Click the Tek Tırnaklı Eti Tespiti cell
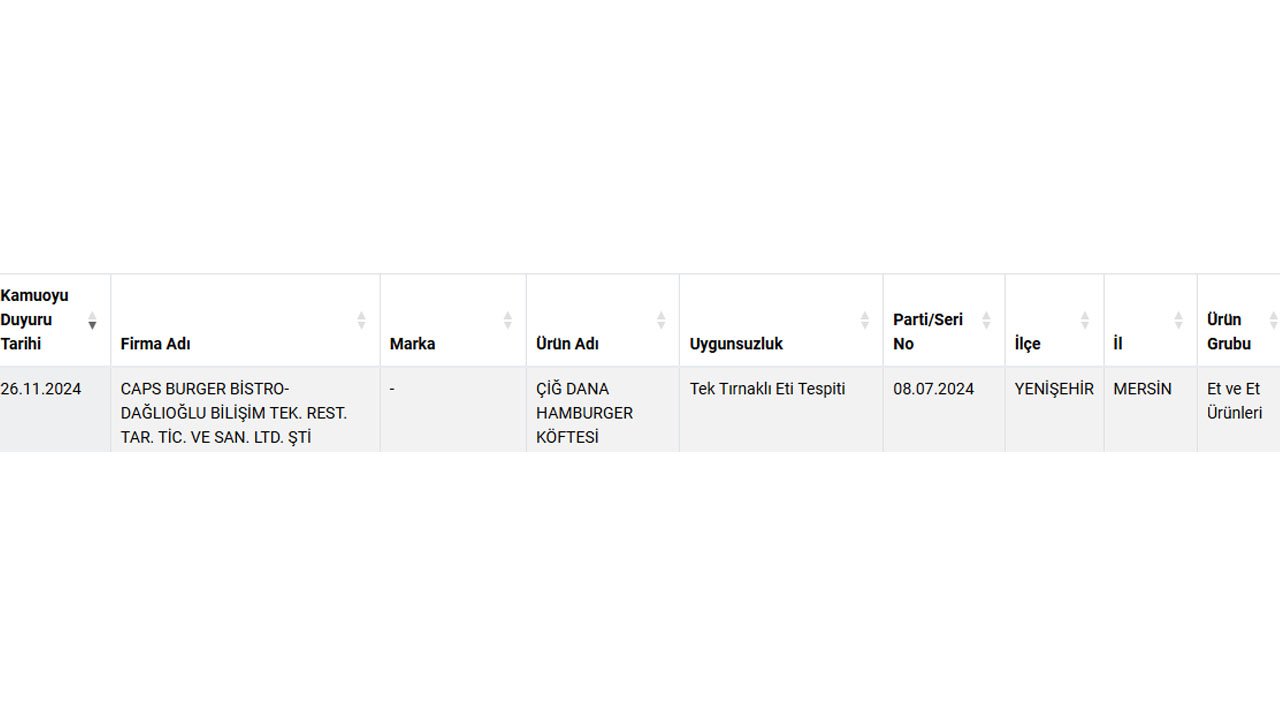The height and width of the screenshot is (720, 1280). pos(767,389)
